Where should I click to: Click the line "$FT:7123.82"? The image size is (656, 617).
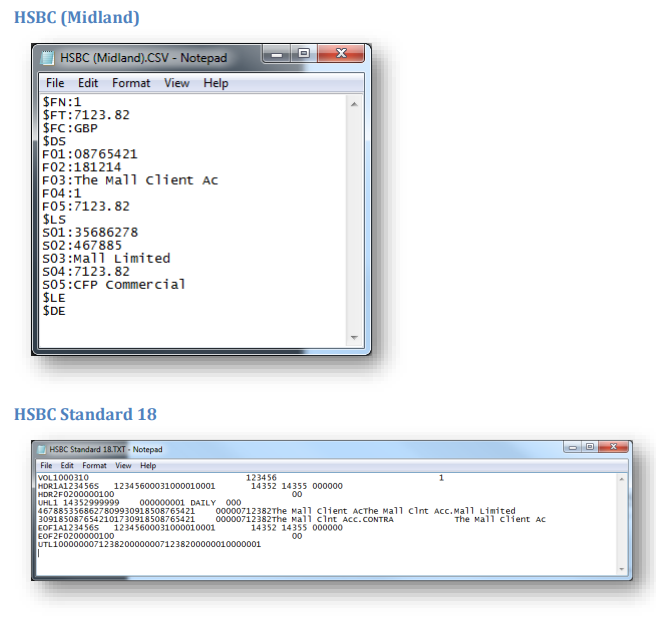point(86,115)
